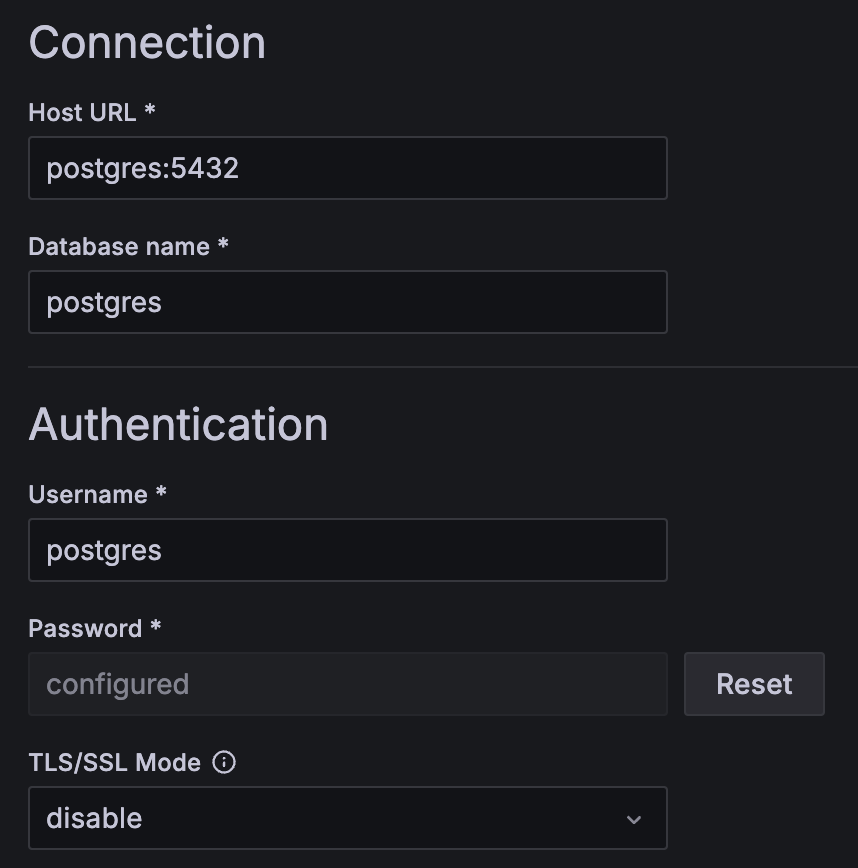This screenshot has width=858, height=868.
Task: Focus the Host URL input field
Action: [347, 168]
